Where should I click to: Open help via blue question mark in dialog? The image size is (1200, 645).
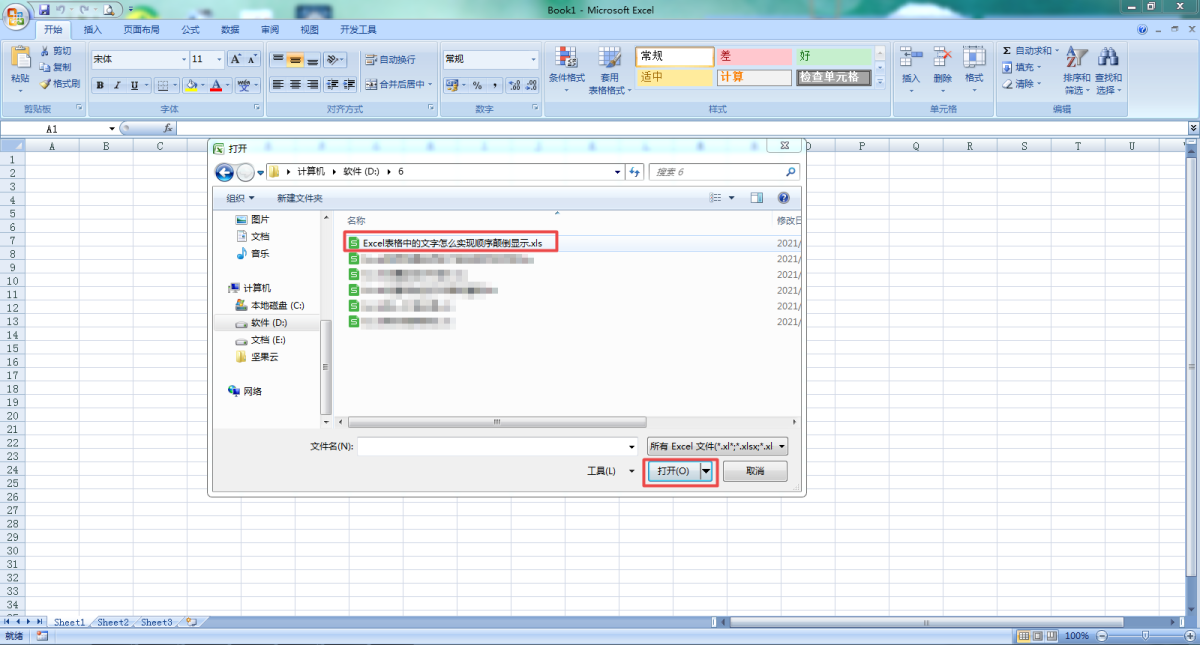(x=783, y=198)
